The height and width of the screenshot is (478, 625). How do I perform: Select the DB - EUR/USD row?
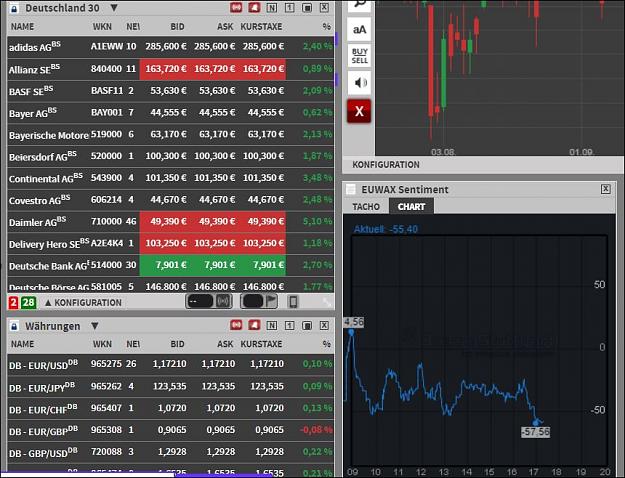pos(171,364)
